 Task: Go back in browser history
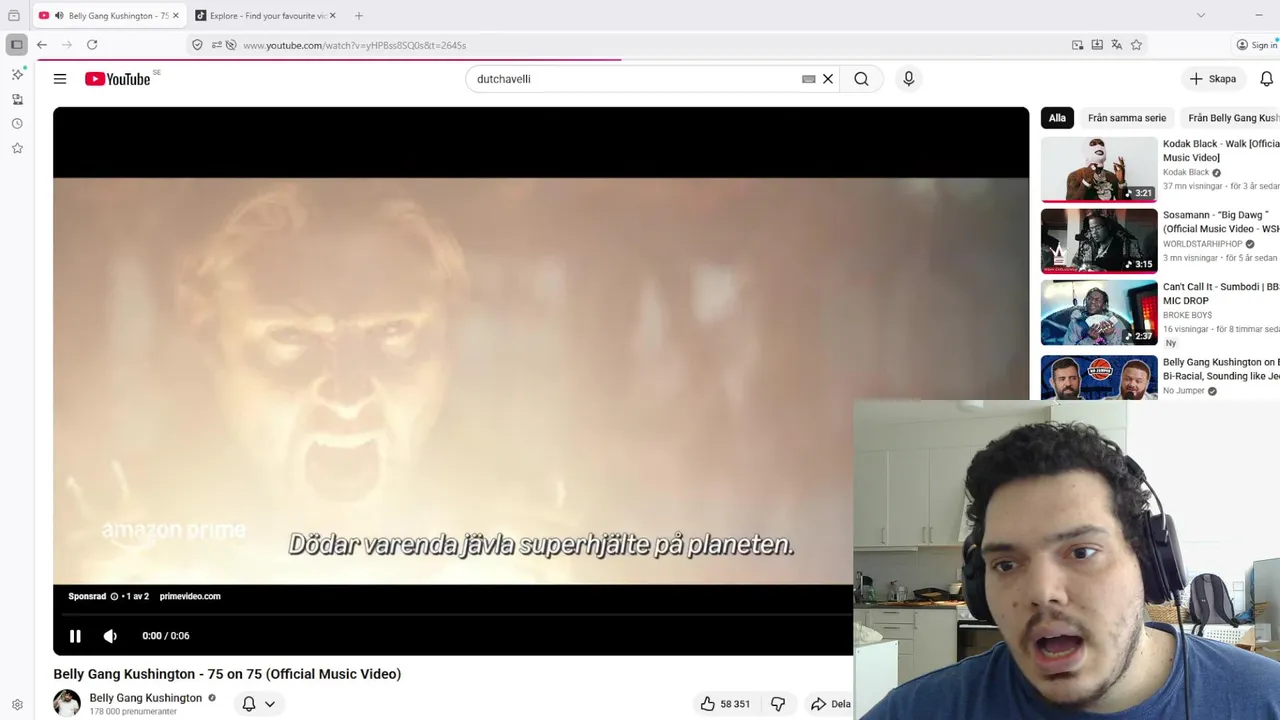click(x=42, y=45)
